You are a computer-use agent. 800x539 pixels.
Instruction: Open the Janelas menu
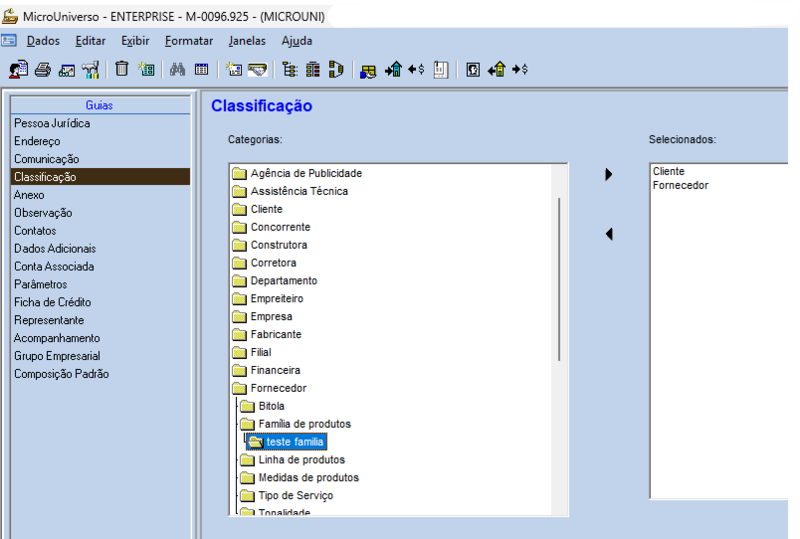247,41
